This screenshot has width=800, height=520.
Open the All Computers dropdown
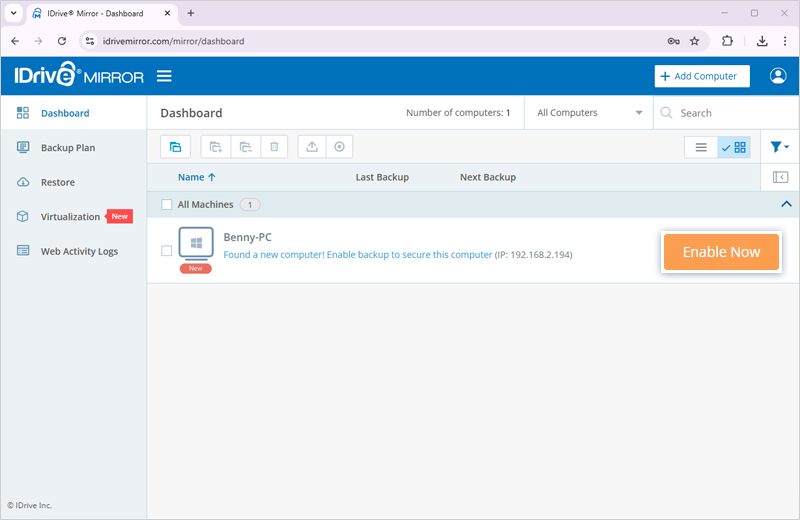pyautogui.click(x=589, y=113)
